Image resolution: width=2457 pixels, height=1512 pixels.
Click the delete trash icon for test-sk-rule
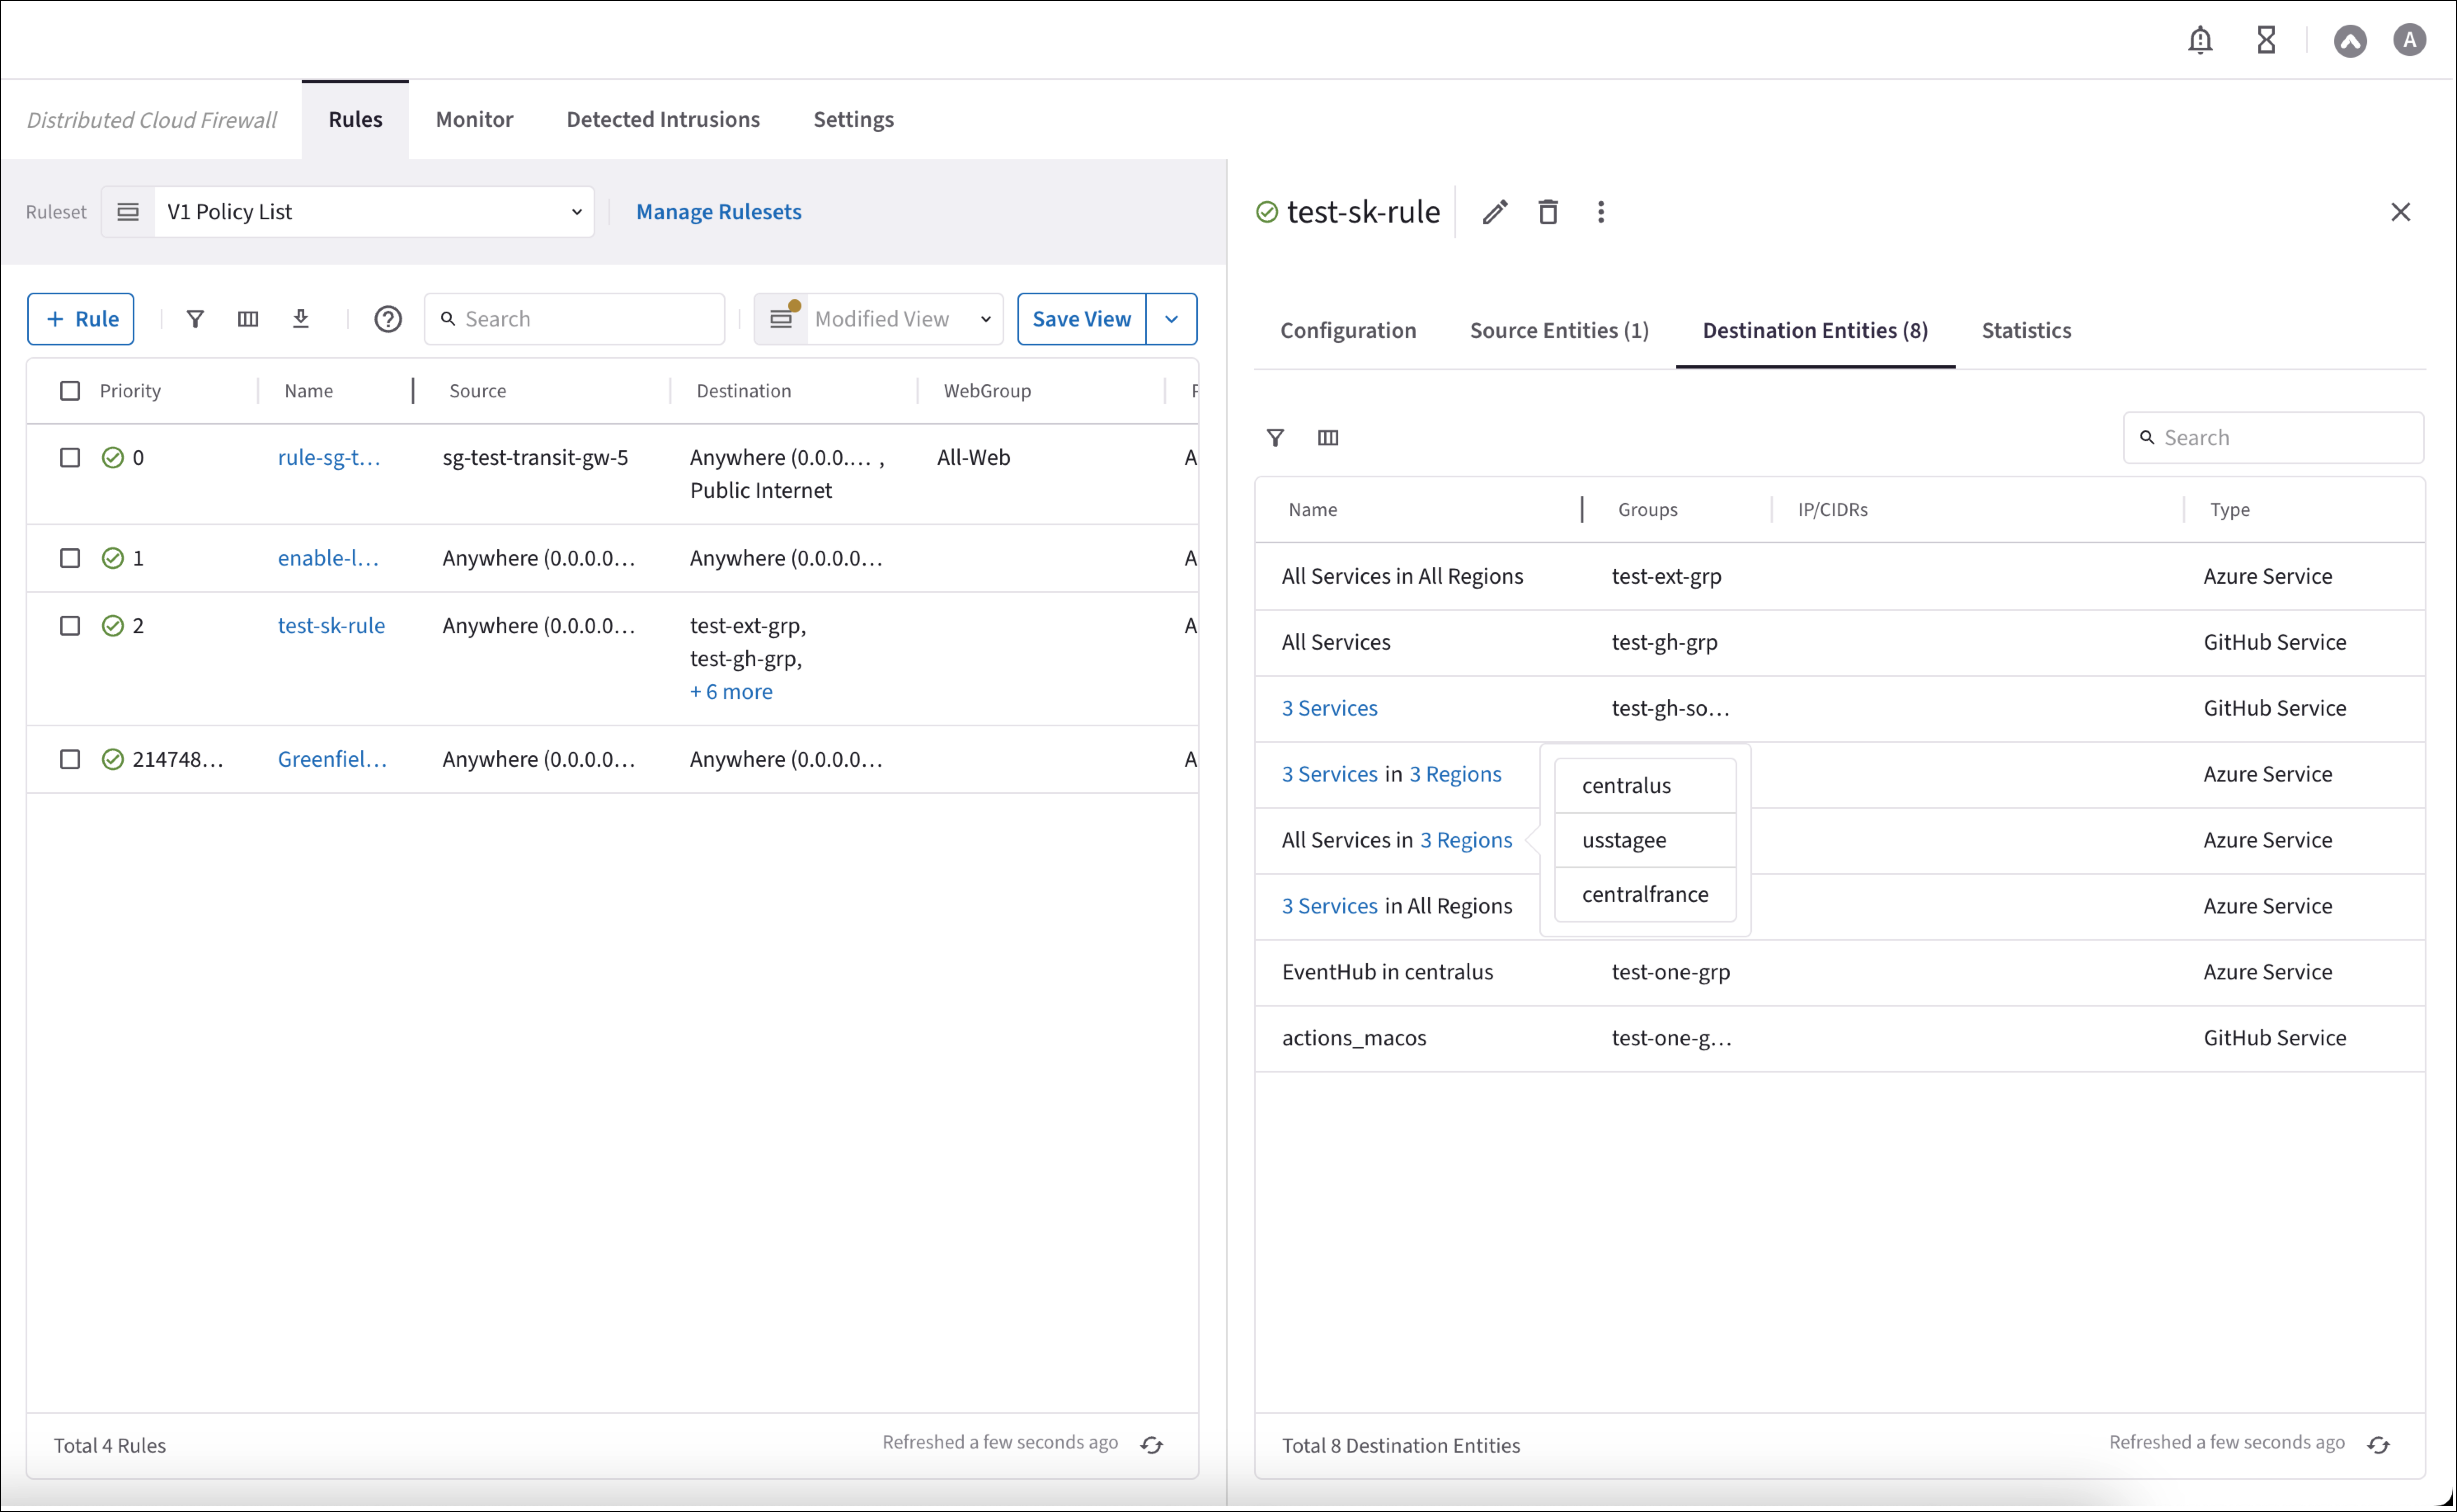tap(1547, 212)
